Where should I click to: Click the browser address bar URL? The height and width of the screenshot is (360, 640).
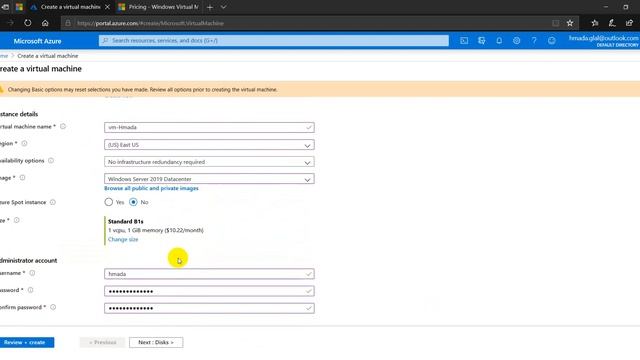[x=150, y=23]
